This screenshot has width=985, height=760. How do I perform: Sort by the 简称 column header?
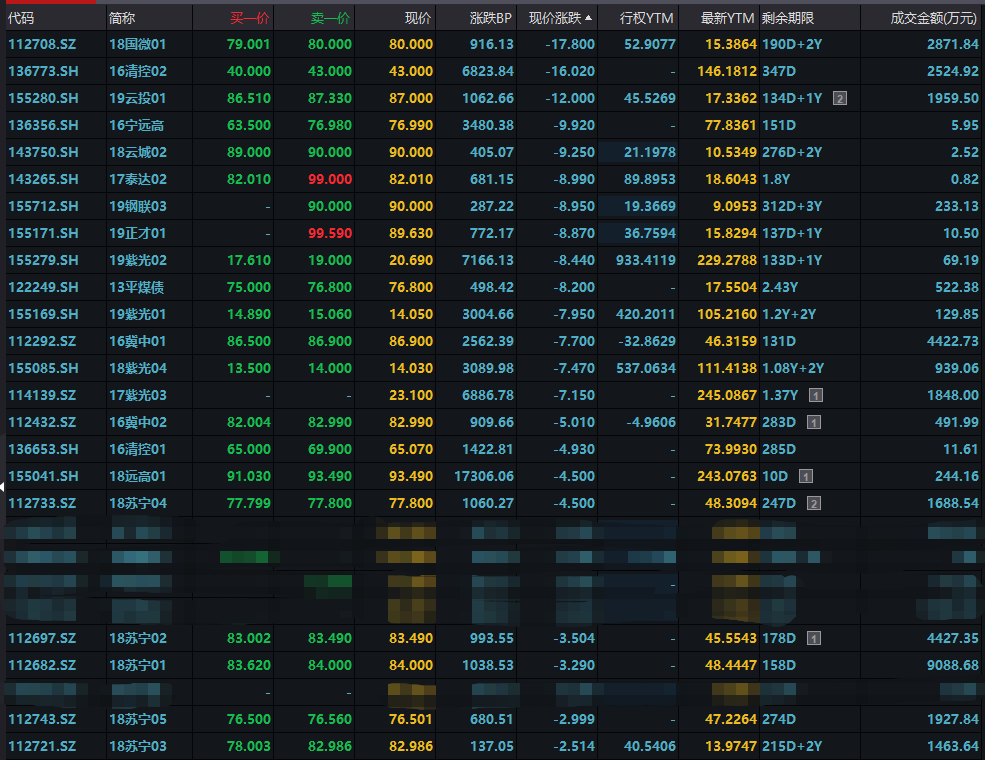click(122, 18)
